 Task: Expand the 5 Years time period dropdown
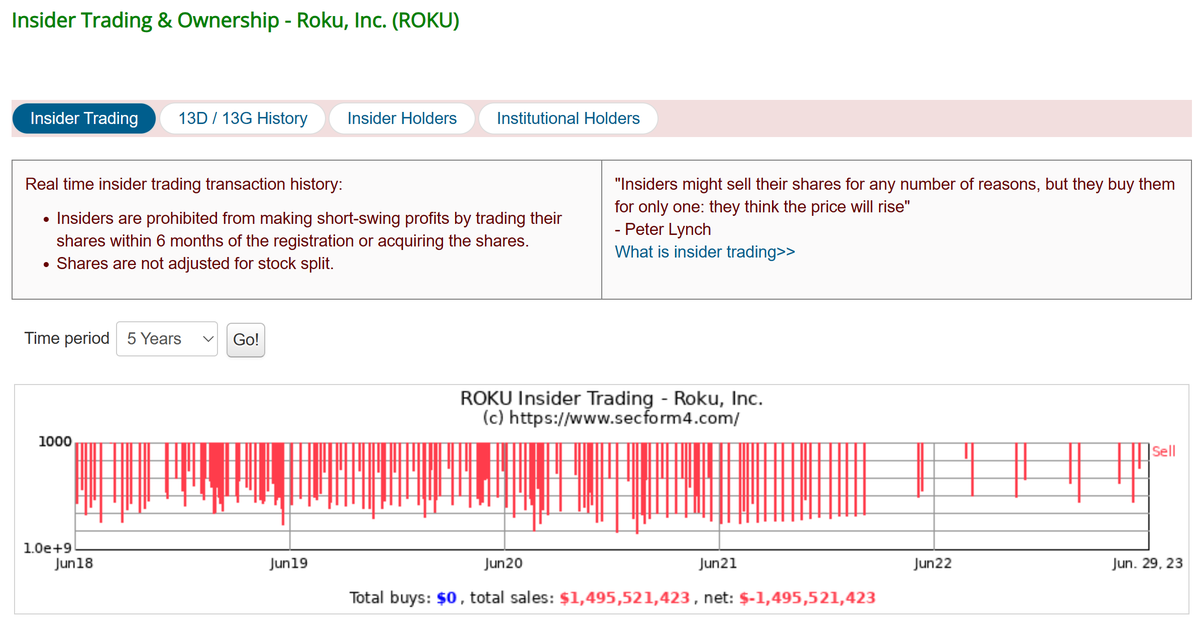(167, 339)
